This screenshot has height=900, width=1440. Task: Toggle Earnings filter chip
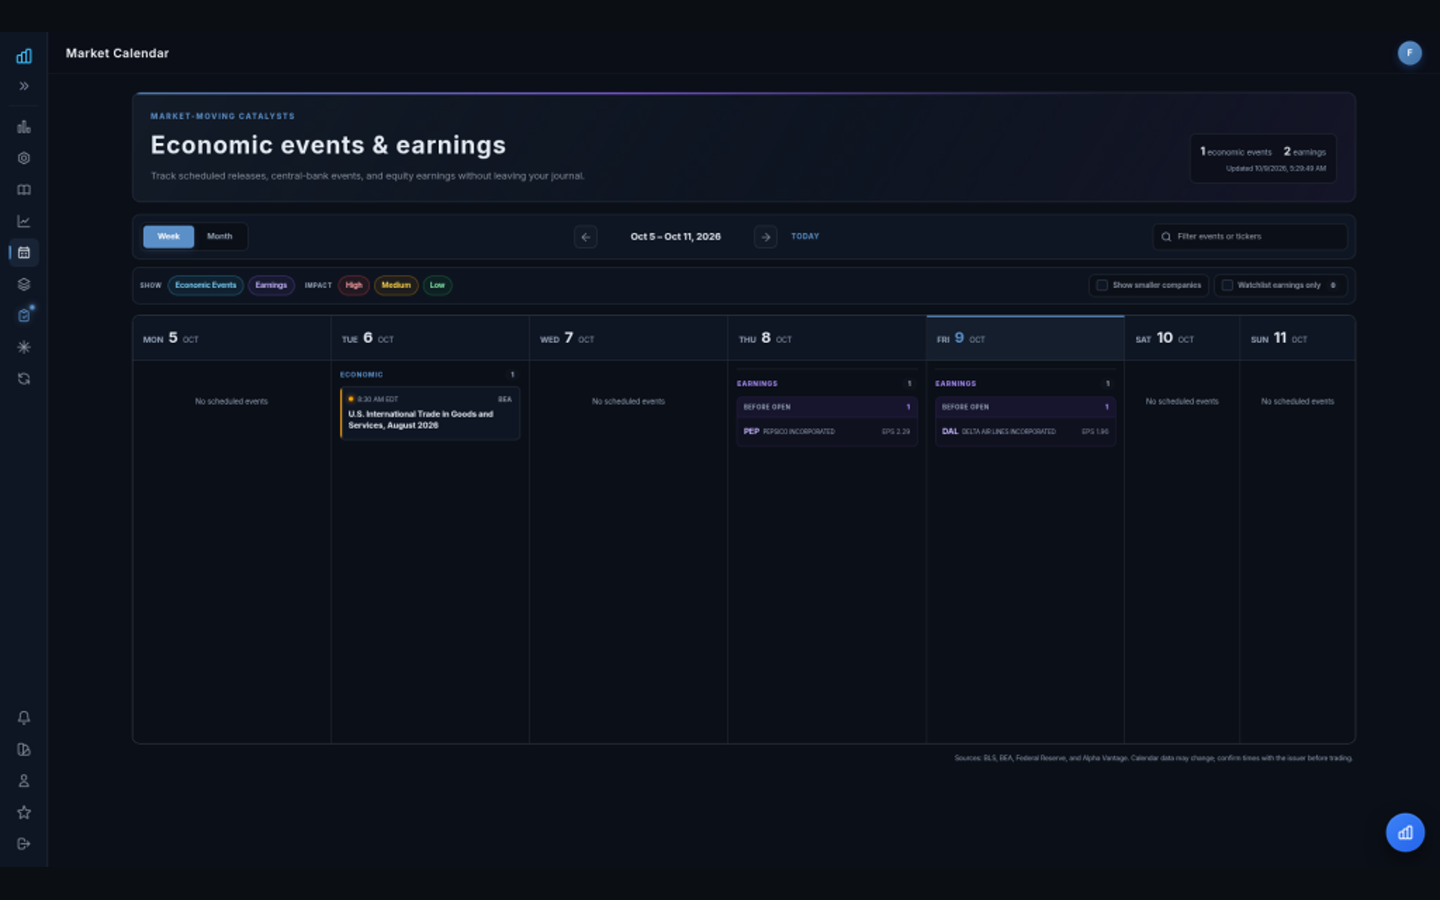click(x=271, y=285)
